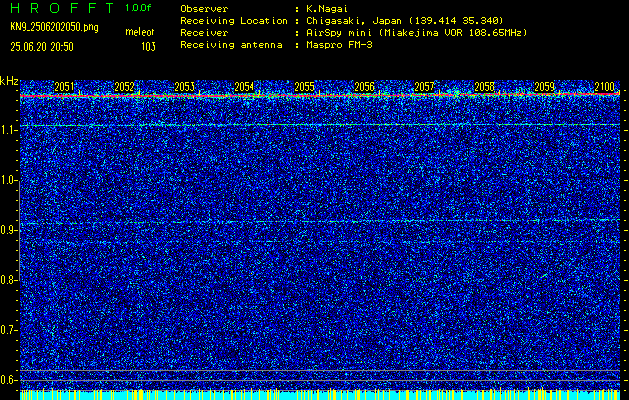Click the 0.6 kHz axis label

[8, 380]
